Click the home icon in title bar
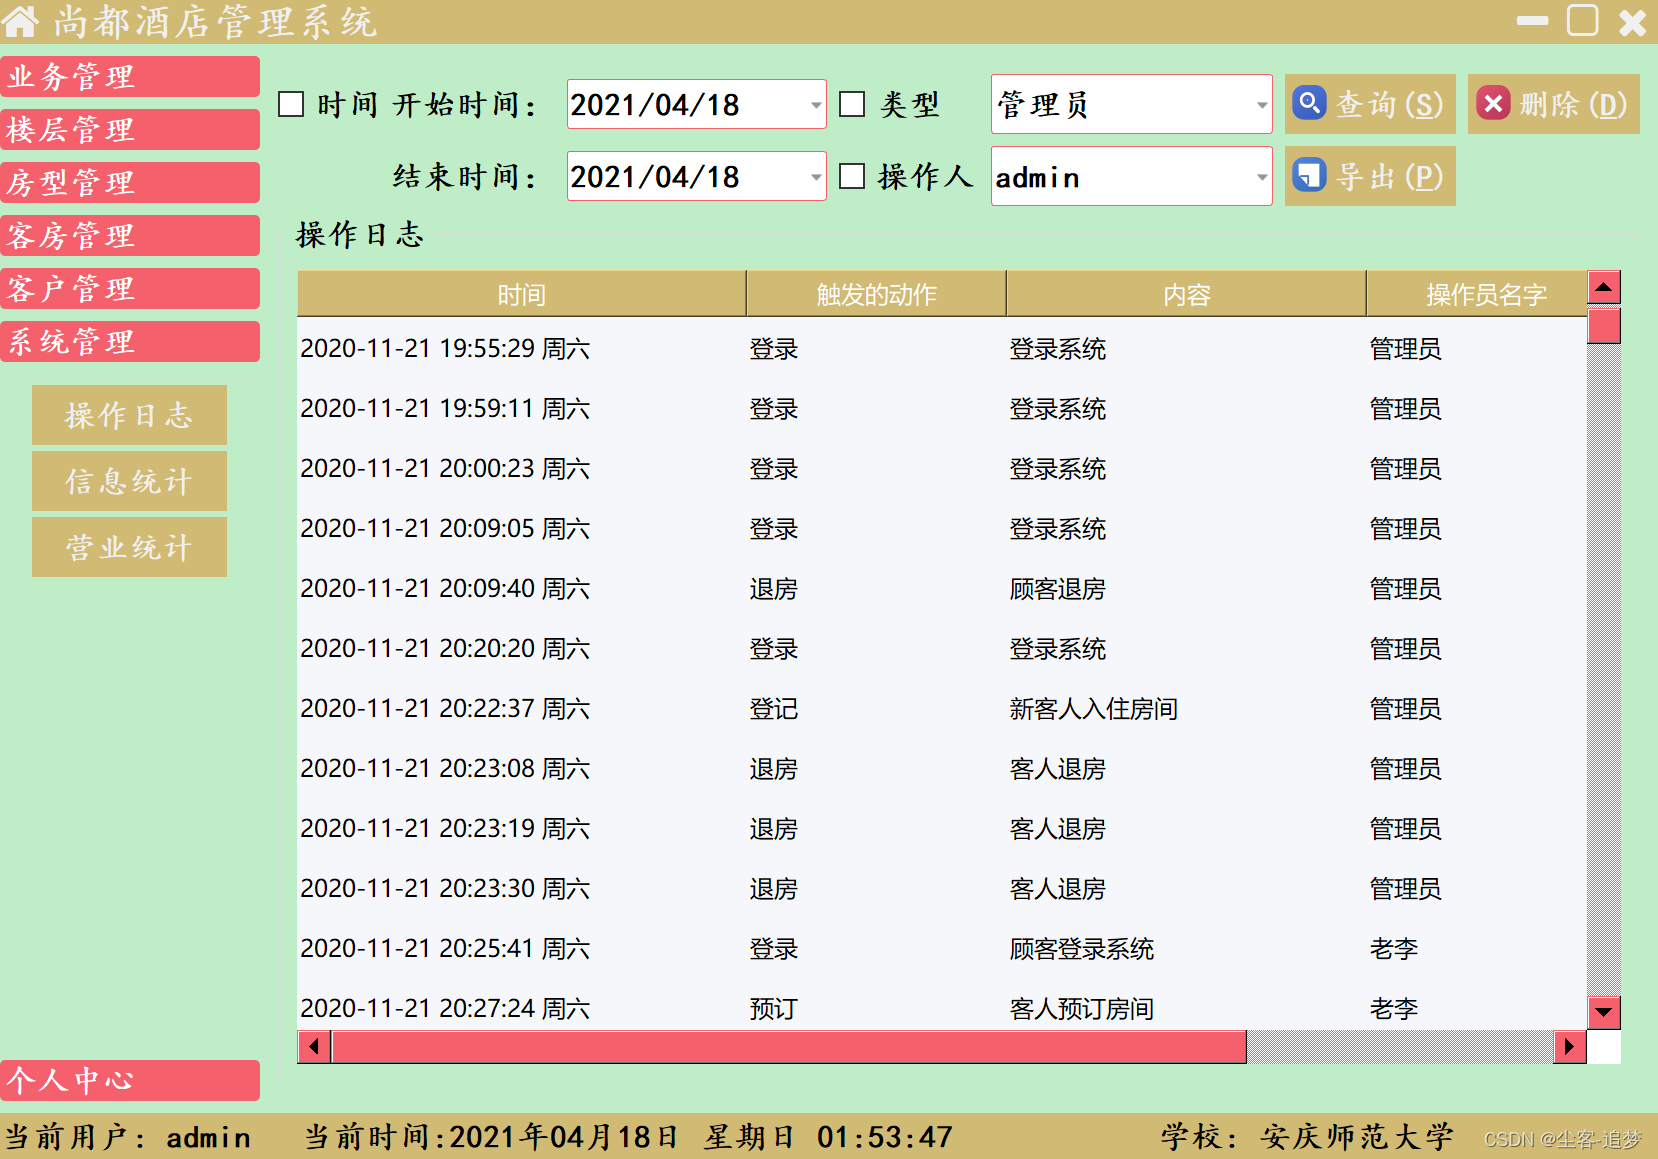 pos(20,20)
